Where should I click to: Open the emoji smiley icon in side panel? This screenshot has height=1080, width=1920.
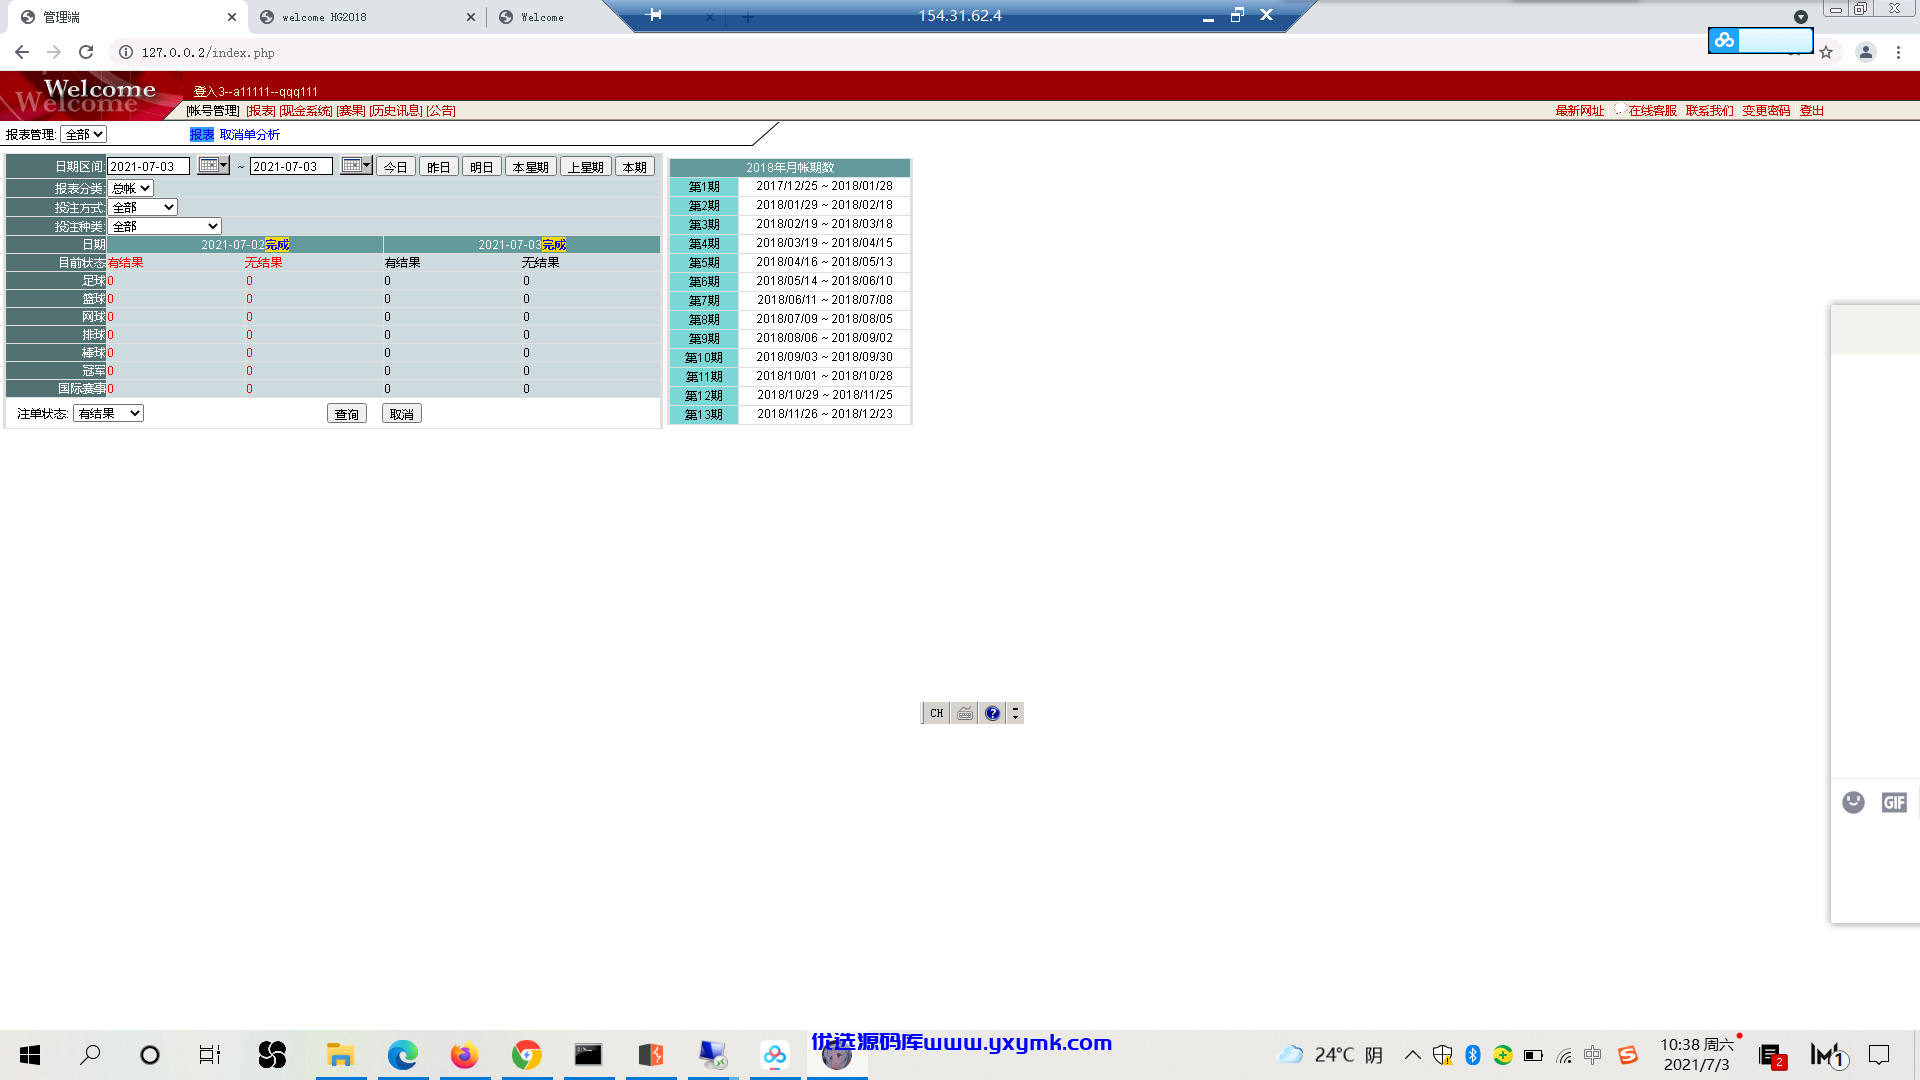click(x=1853, y=802)
